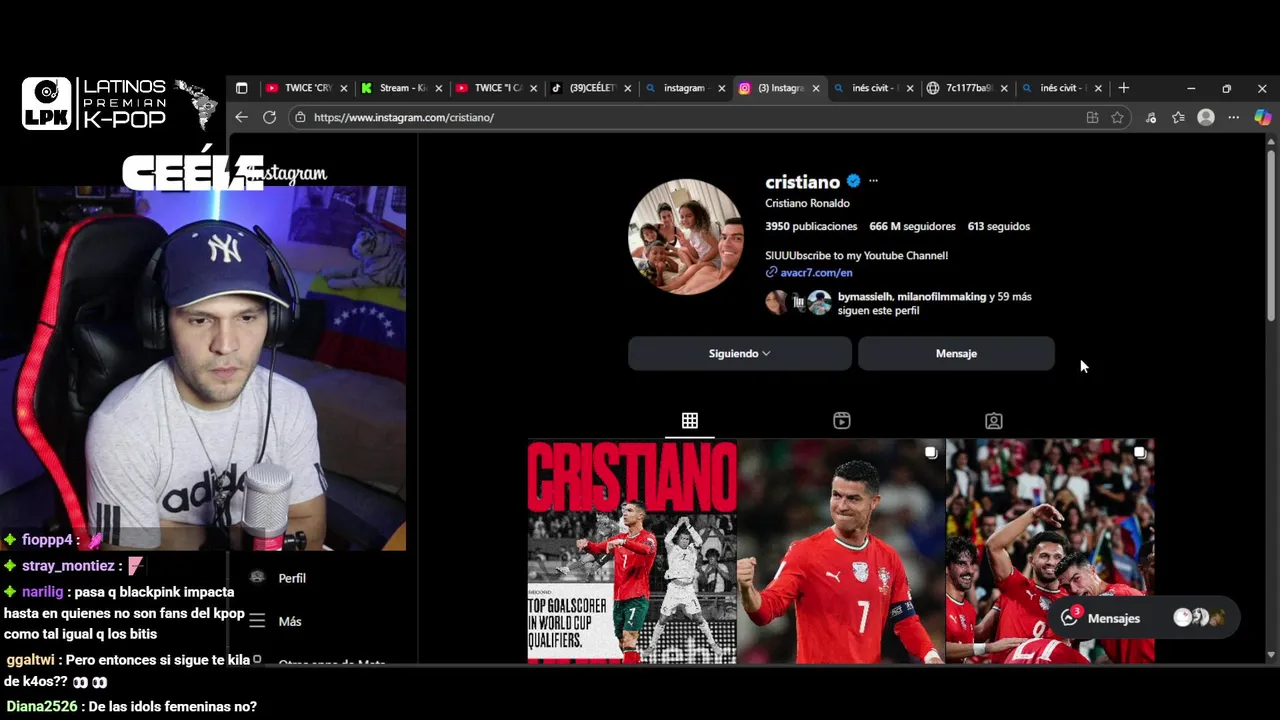Click the Mensaje button
Screen dimensions: 1280x720
(956, 353)
